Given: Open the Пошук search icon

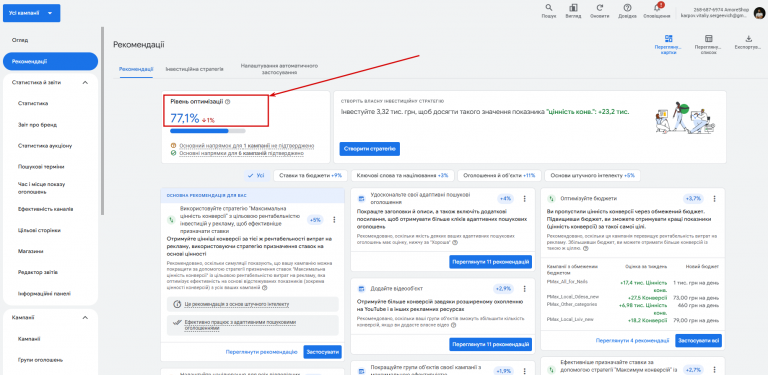Looking at the screenshot, I should click(x=549, y=8).
